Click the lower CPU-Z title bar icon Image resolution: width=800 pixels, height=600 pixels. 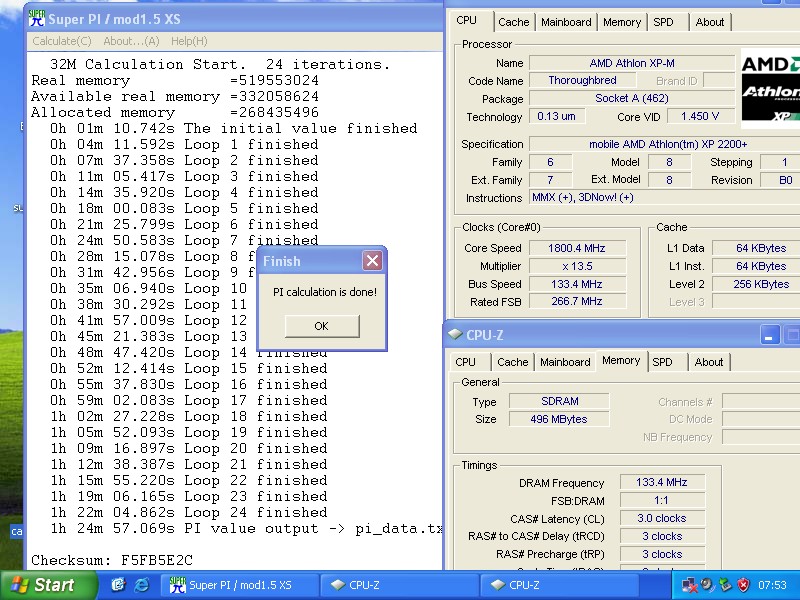455,334
